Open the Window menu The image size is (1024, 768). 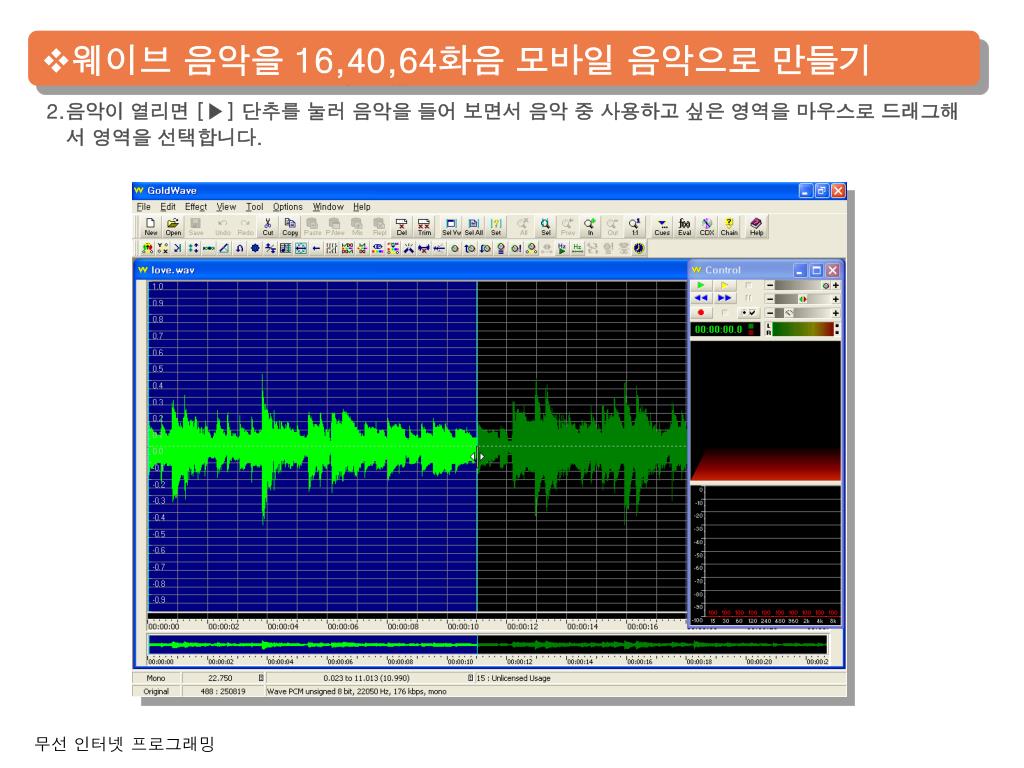(x=328, y=206)
